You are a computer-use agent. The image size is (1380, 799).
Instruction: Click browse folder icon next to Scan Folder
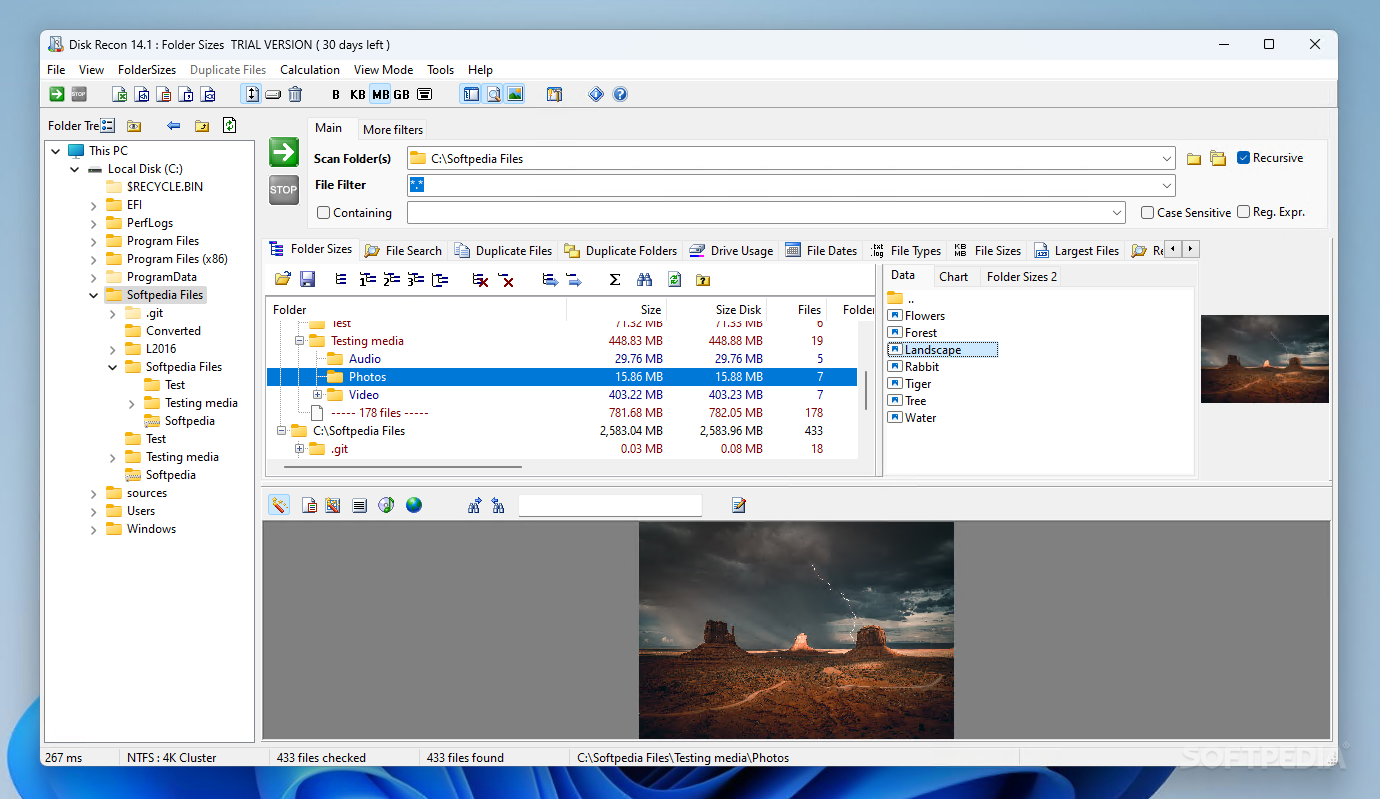1194,158
